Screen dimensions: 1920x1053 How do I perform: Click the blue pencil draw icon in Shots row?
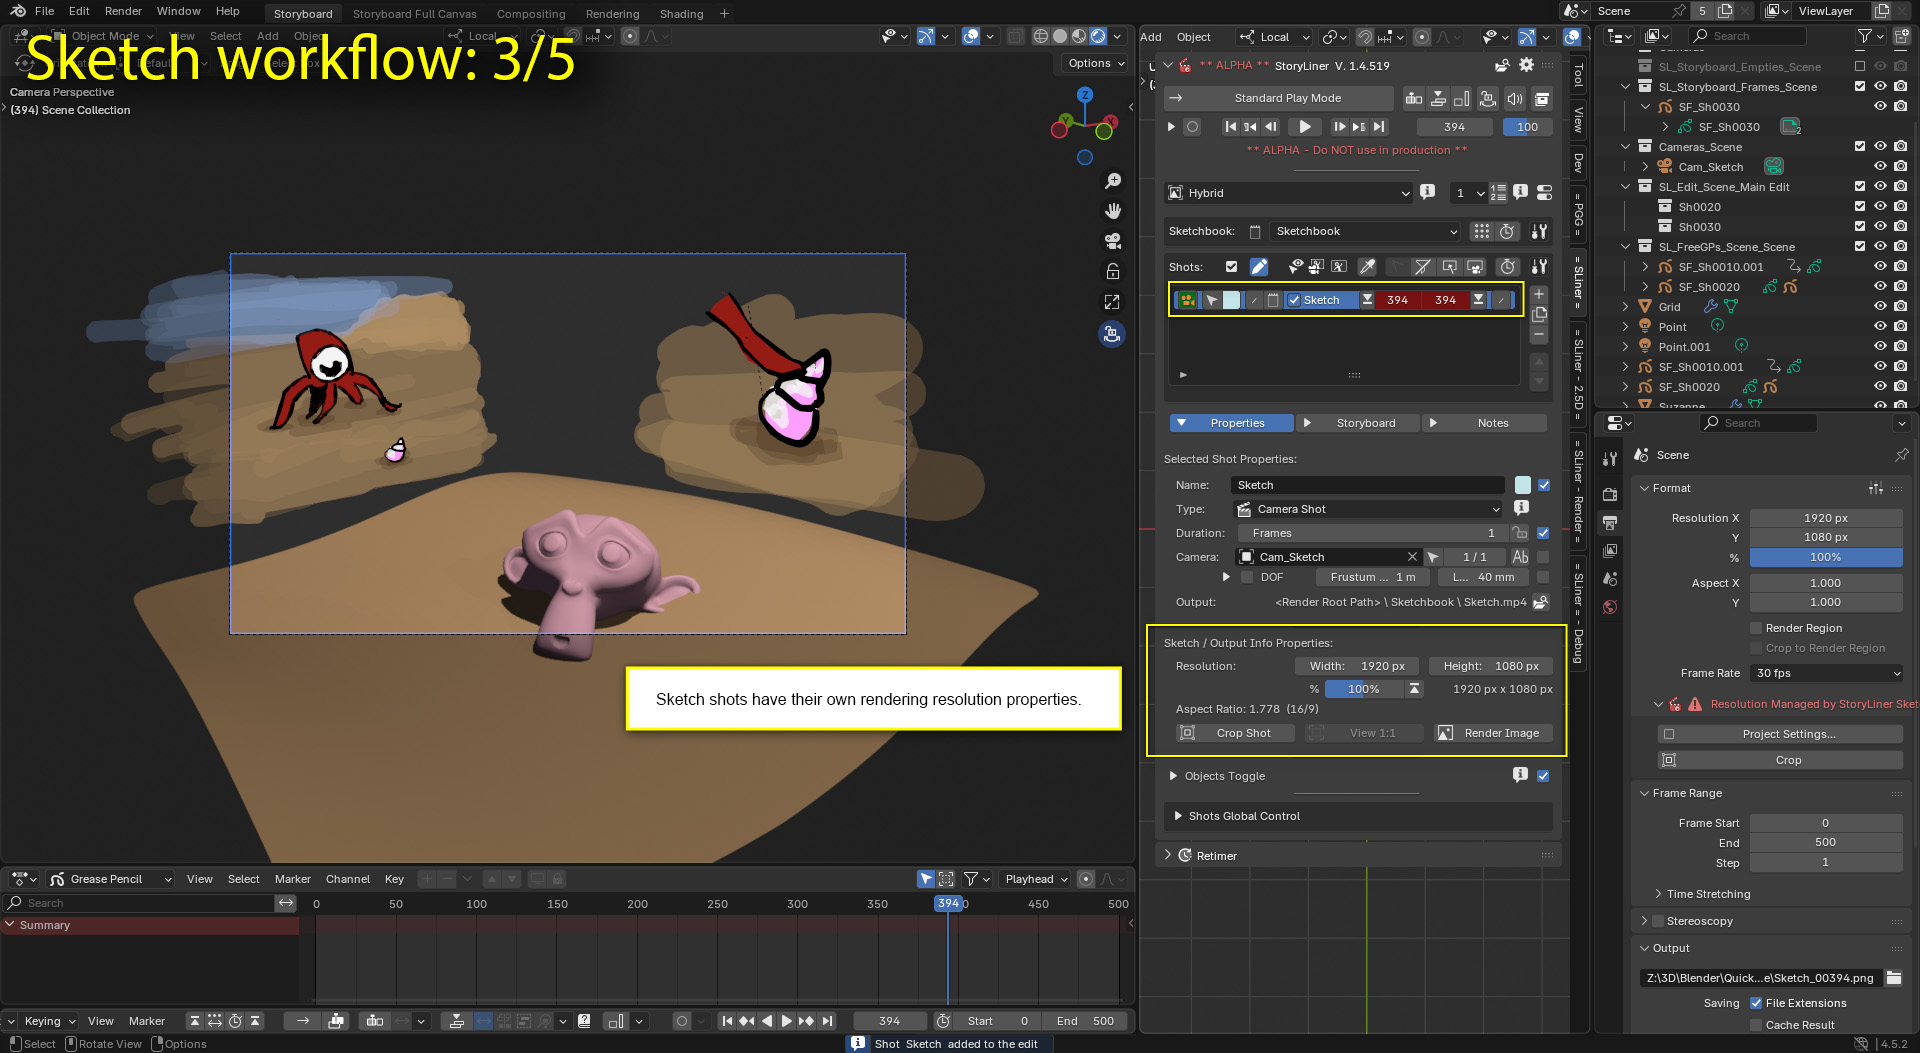point(1259,267)
